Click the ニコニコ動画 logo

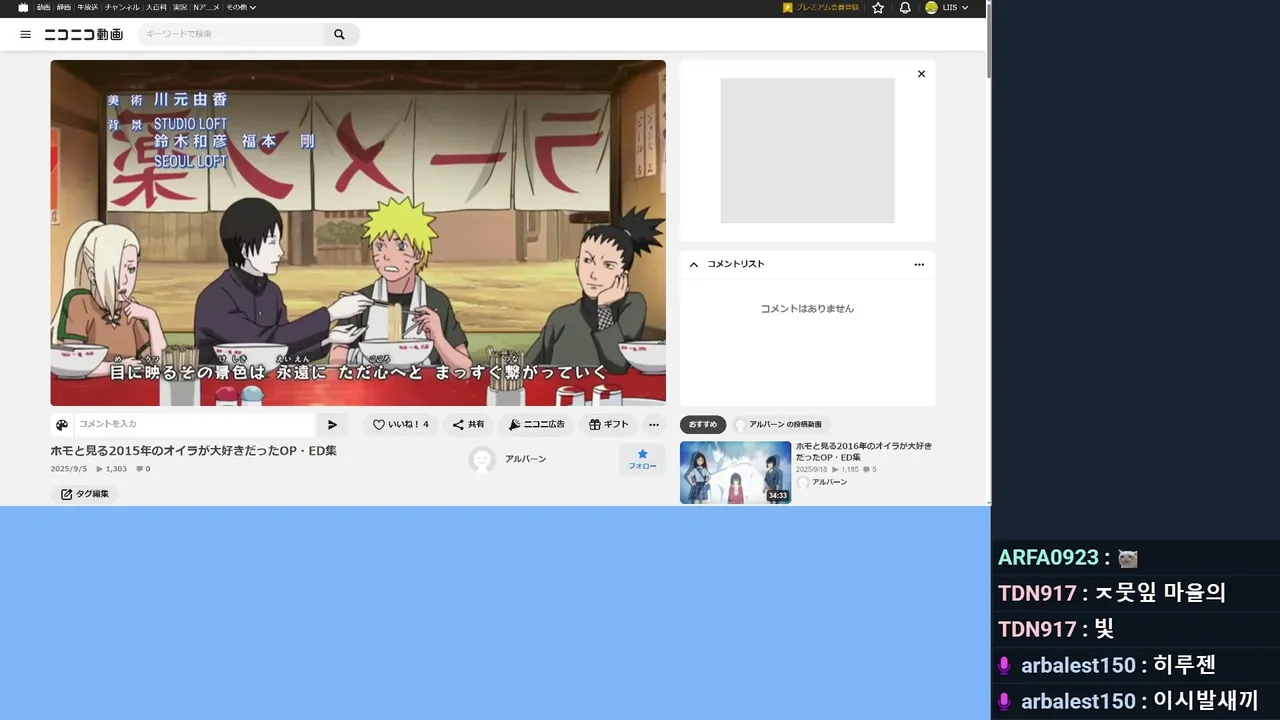click(x=83, y=34)
